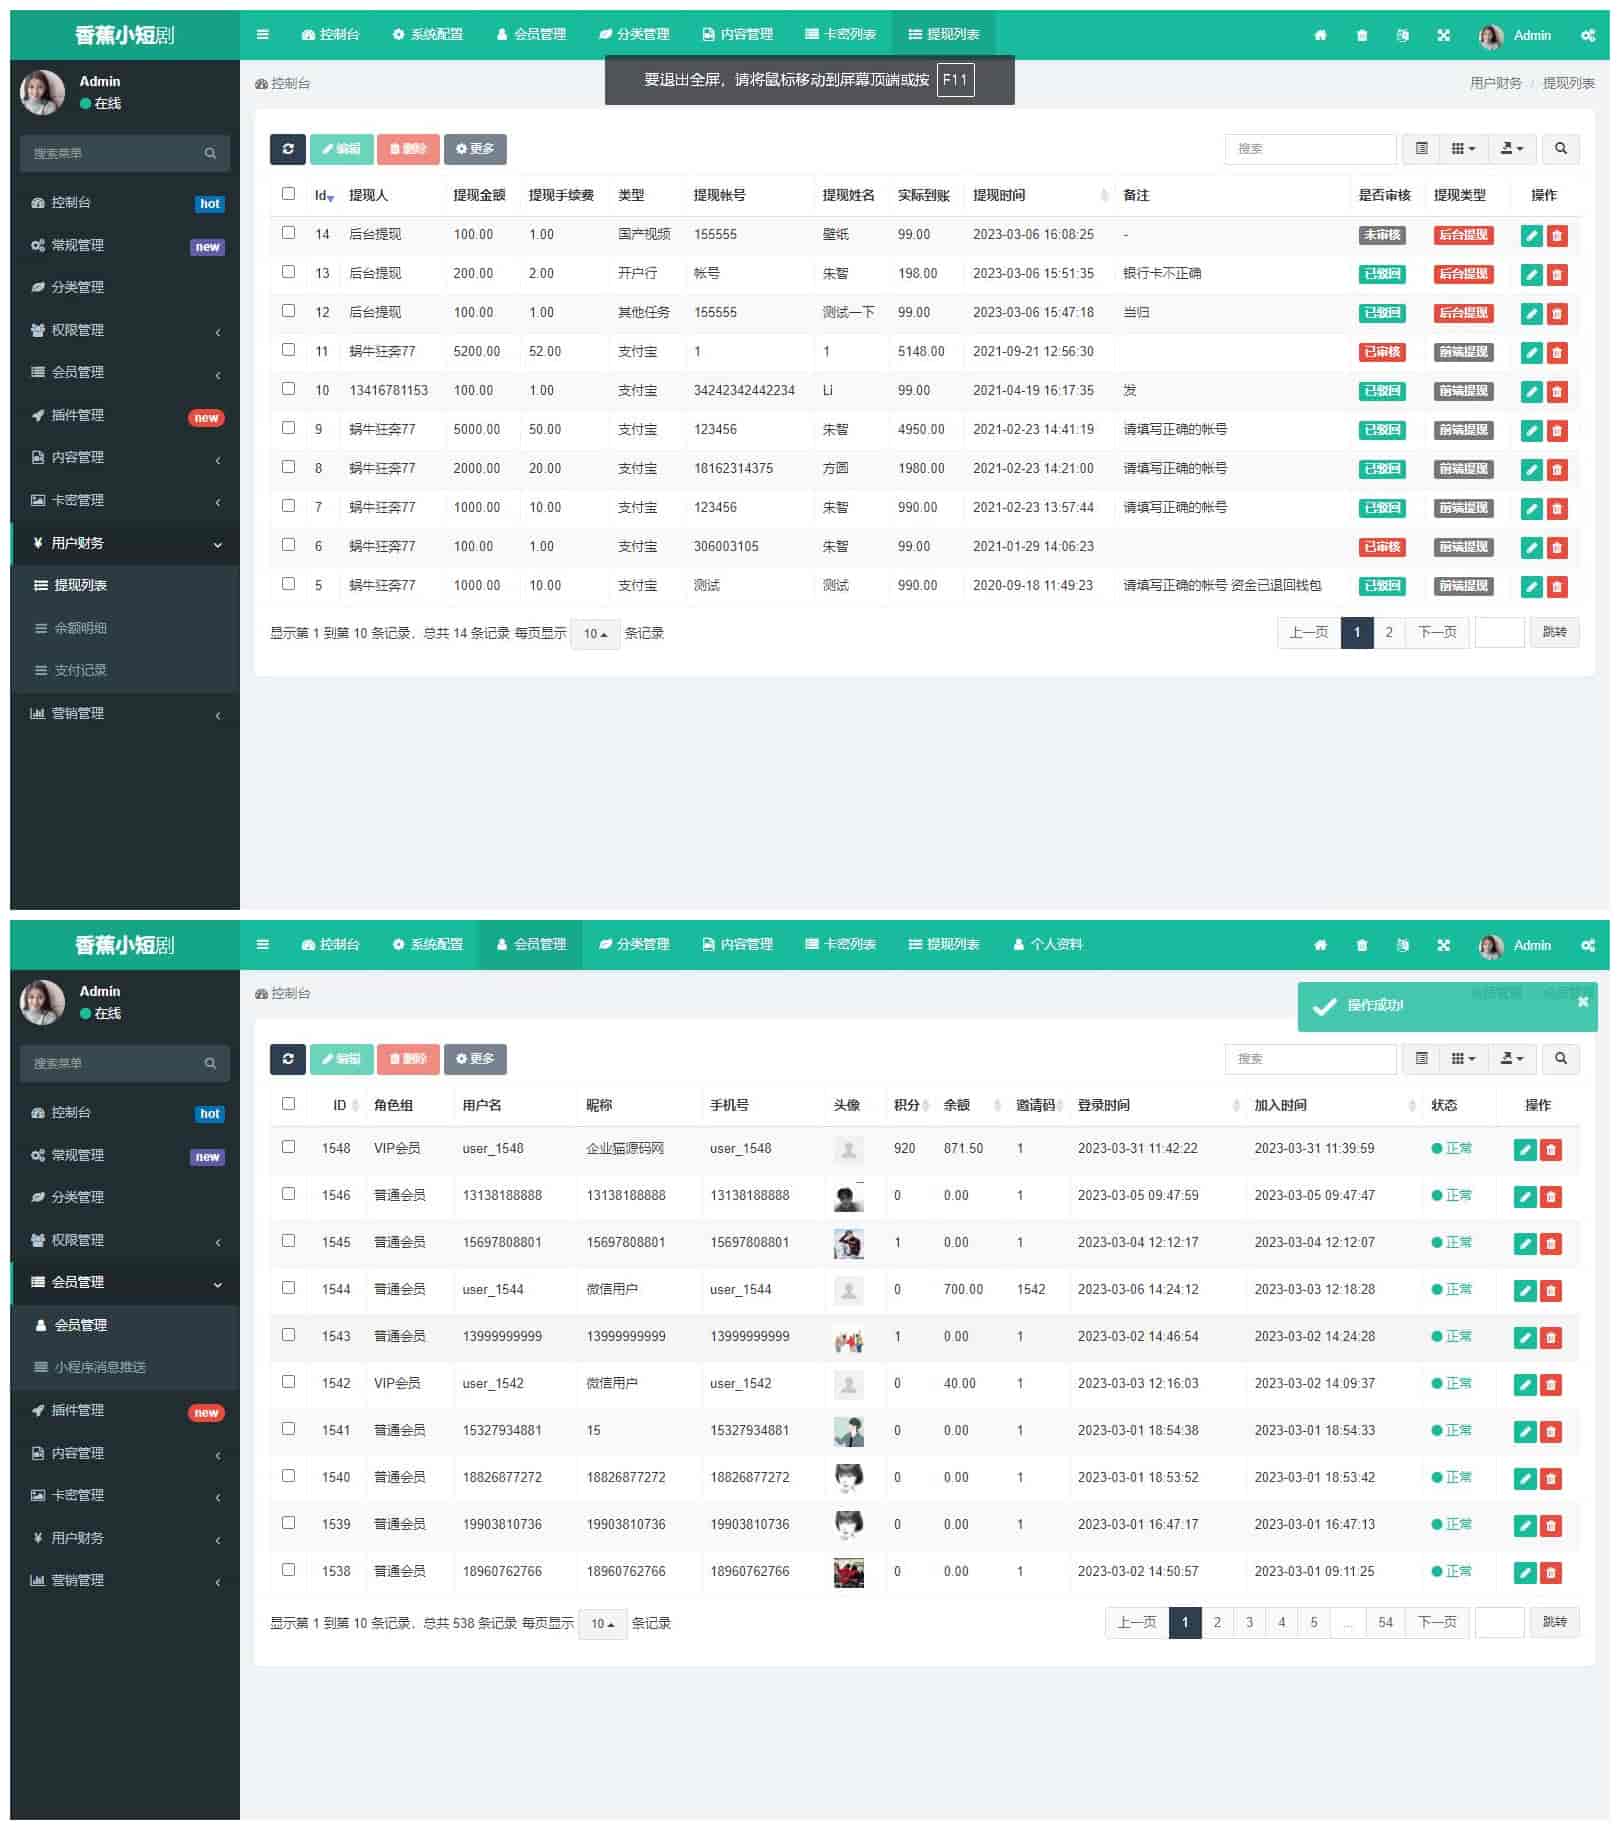
Task: Check the box for withdrawal Id 9
Action: (x=288, y=428)
